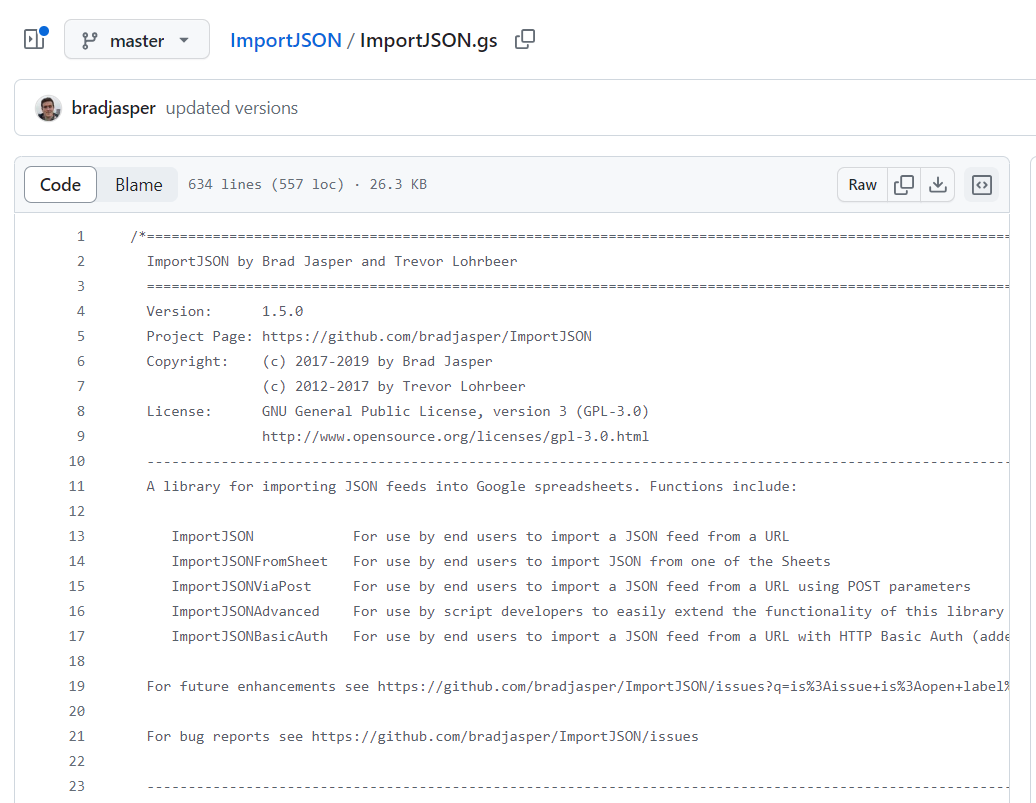Select line number 21 in the code view
The height and width of the screenshot is (803, 1036).
tap(77, 736)
